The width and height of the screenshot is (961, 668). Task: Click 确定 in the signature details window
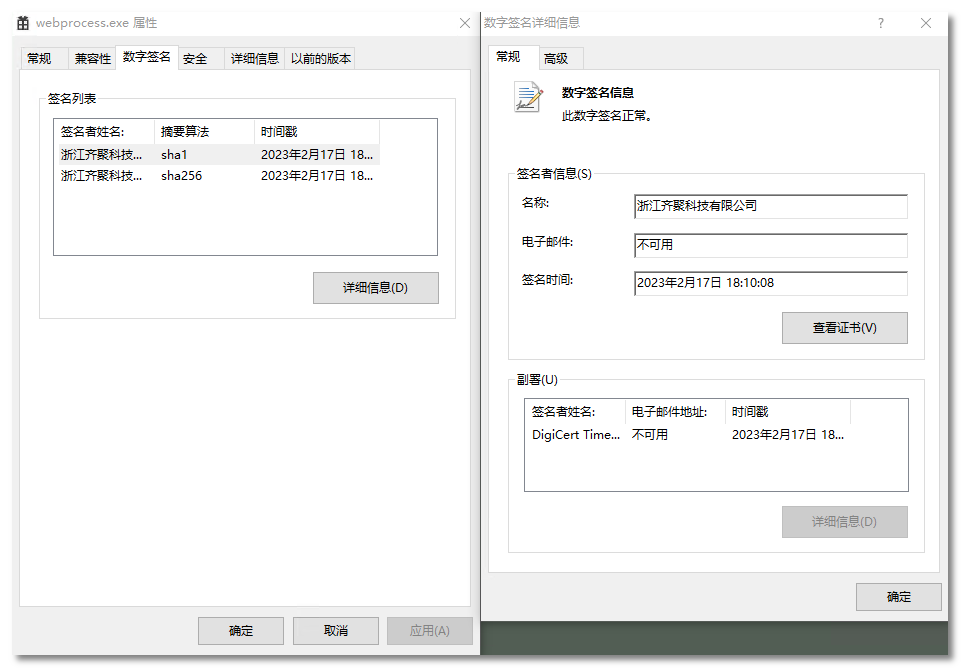click(x=897, y=596)
